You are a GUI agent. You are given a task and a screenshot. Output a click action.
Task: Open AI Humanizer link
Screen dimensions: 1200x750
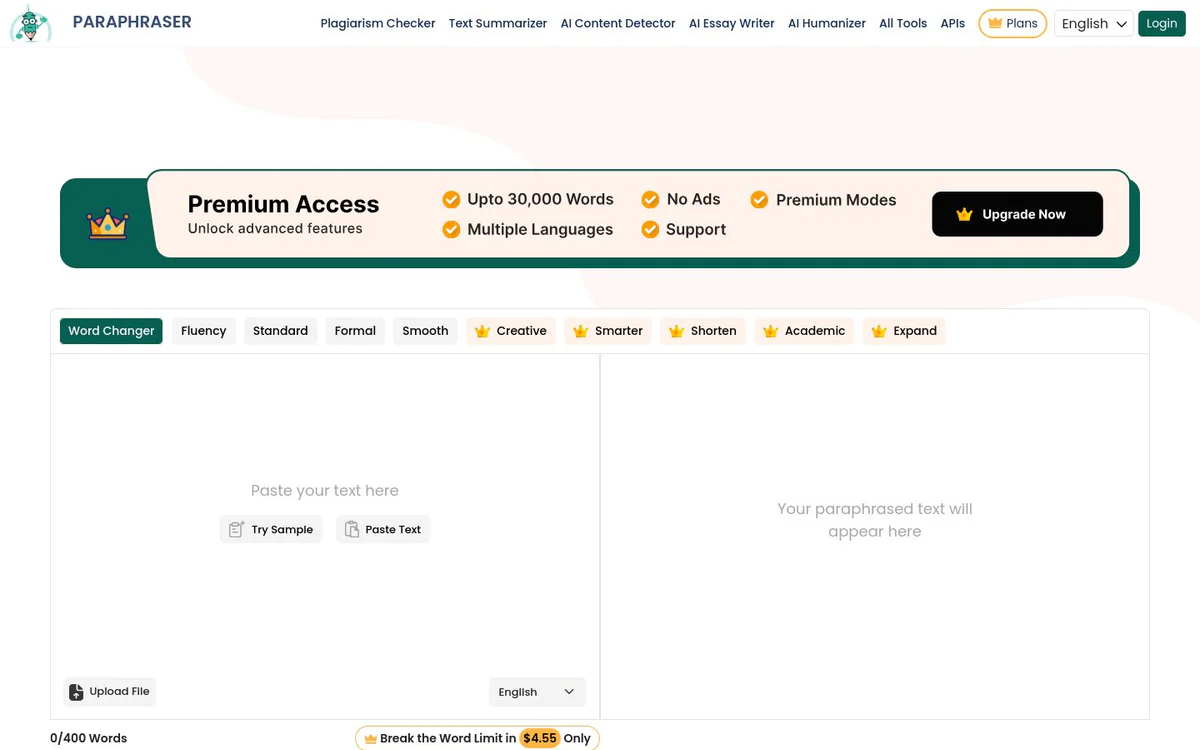click(x=827, y=23)
